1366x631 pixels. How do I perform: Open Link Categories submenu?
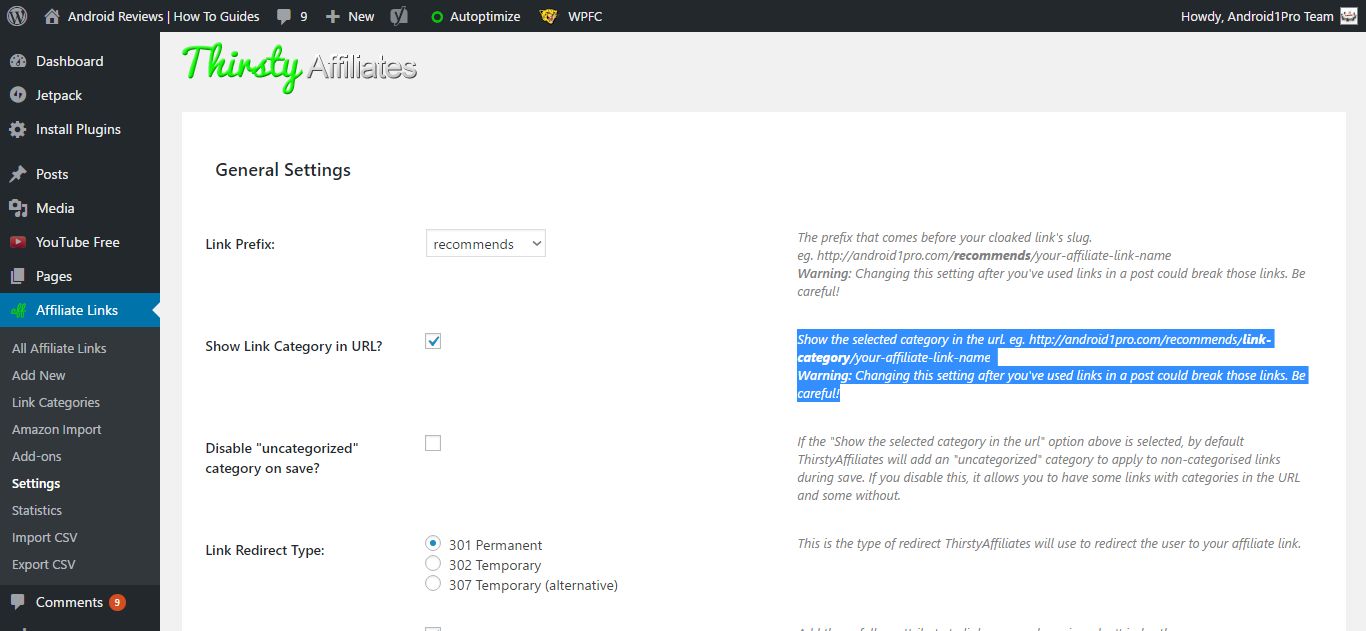56,402
